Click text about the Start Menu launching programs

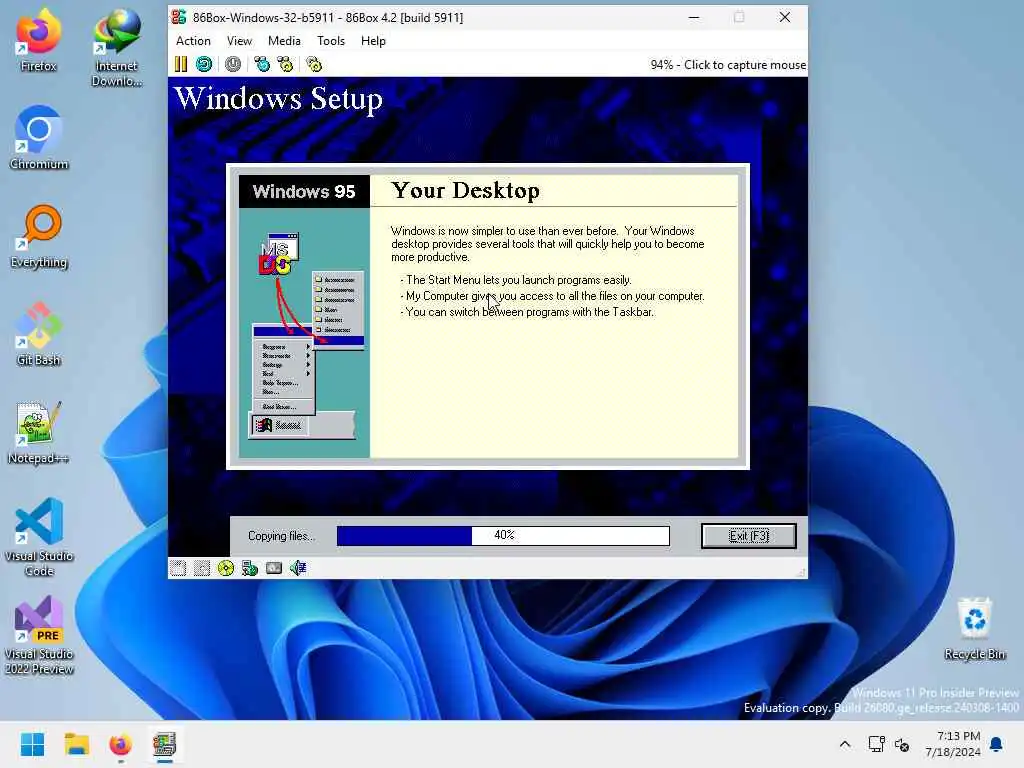point(516,280)
